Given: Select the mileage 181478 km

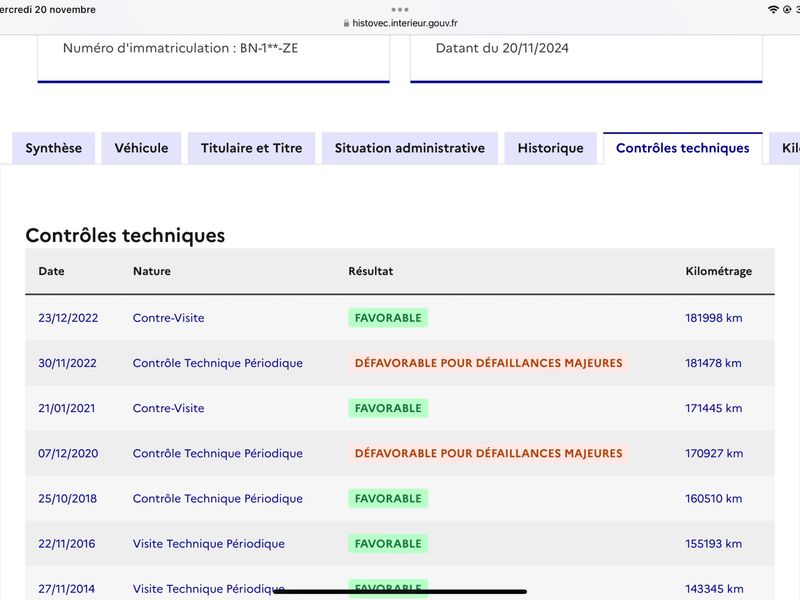Looking at the screenshot, I should click(713, 363).
